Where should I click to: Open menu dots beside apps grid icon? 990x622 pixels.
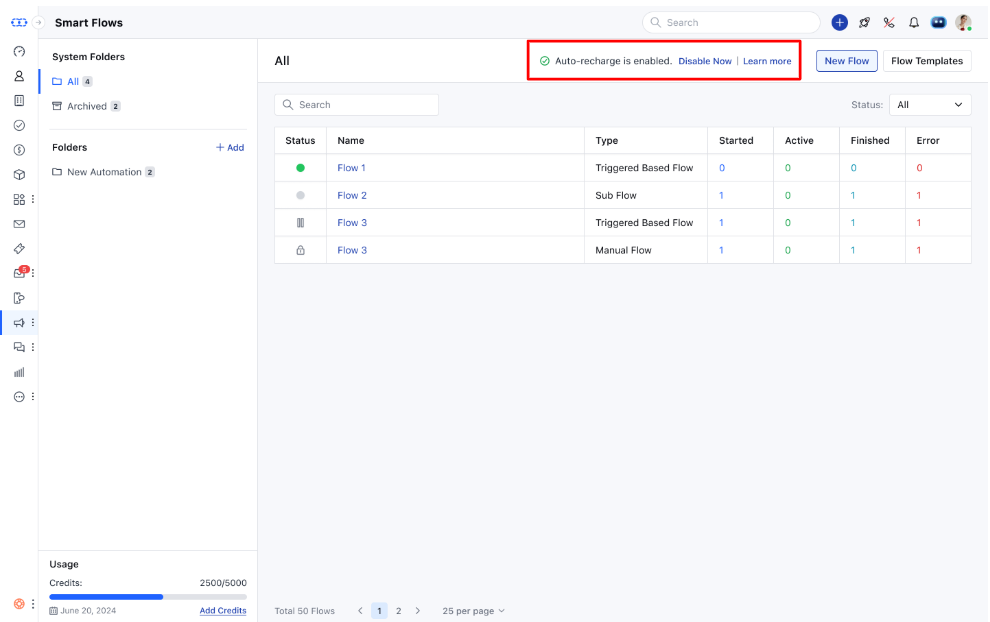coord(33,200)
